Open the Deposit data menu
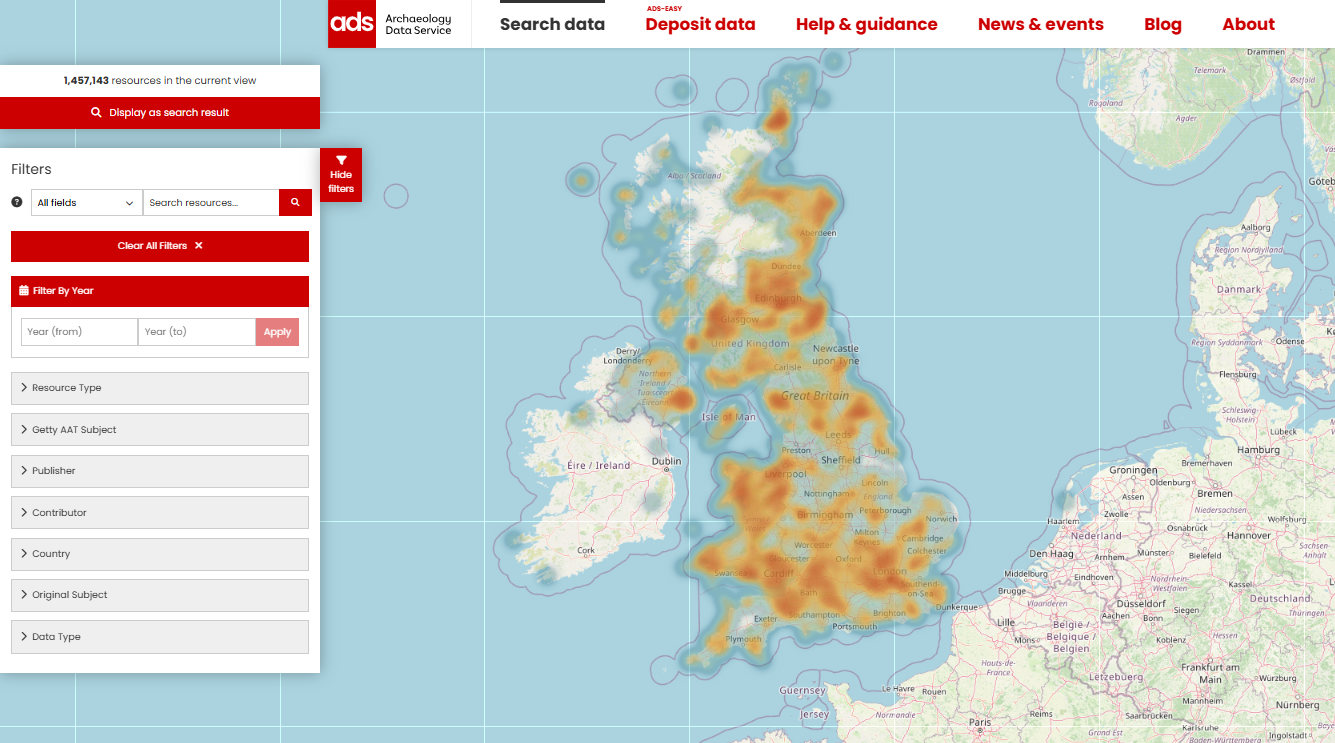Image resolution: width=1335 pixels, height=743 pixels. pyautogui.click(x=700, y=25)
